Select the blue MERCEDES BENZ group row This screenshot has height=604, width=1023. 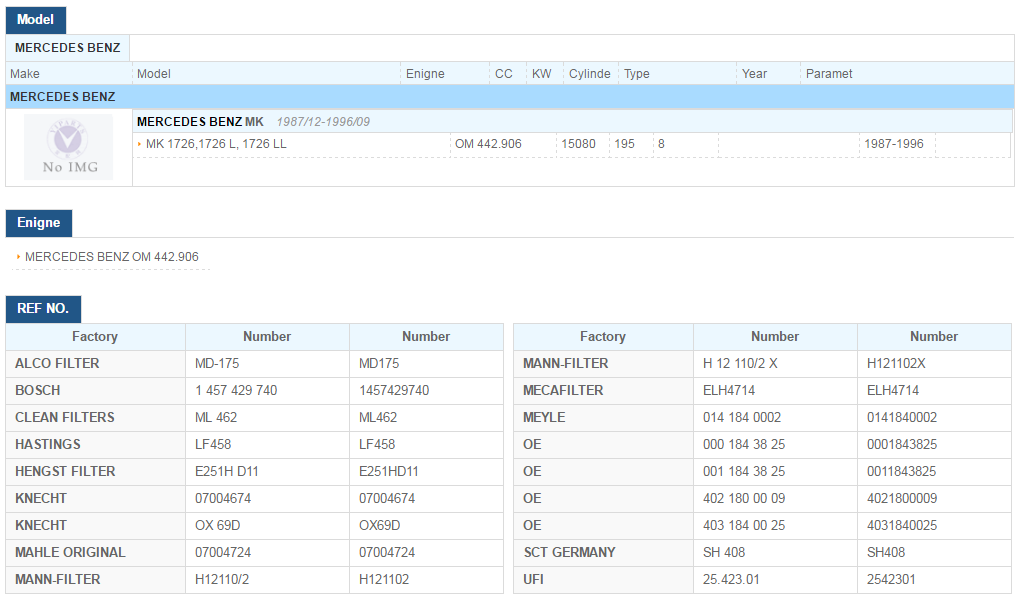[510, 97]
